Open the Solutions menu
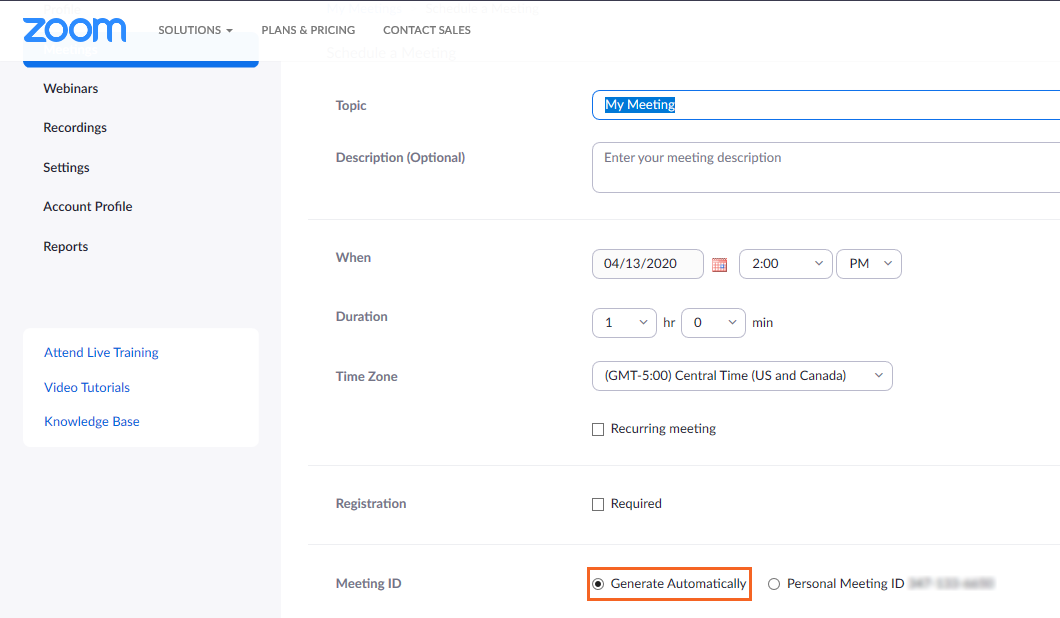This screenshot has width=1060, height=618. click(195, 30)
